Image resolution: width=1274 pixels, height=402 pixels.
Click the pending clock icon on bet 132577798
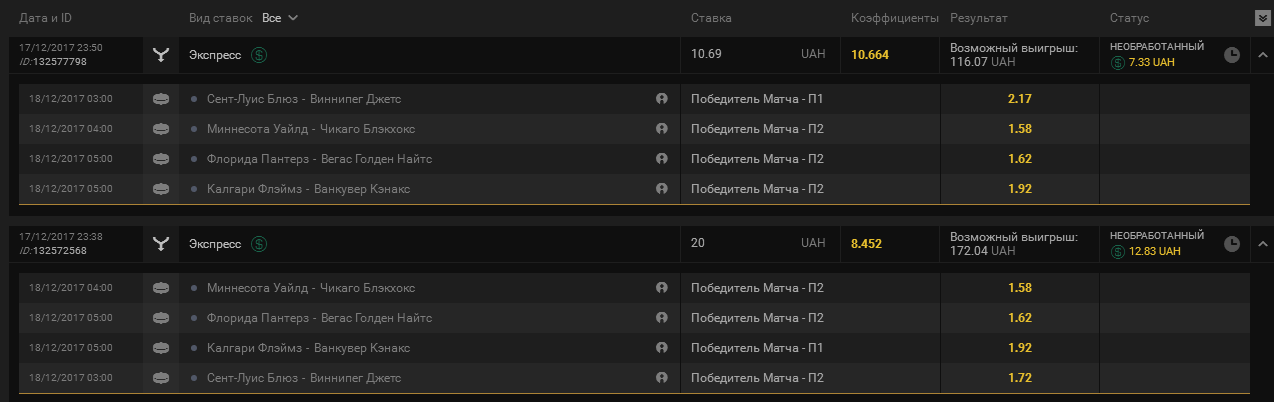tap(1232, 54)
